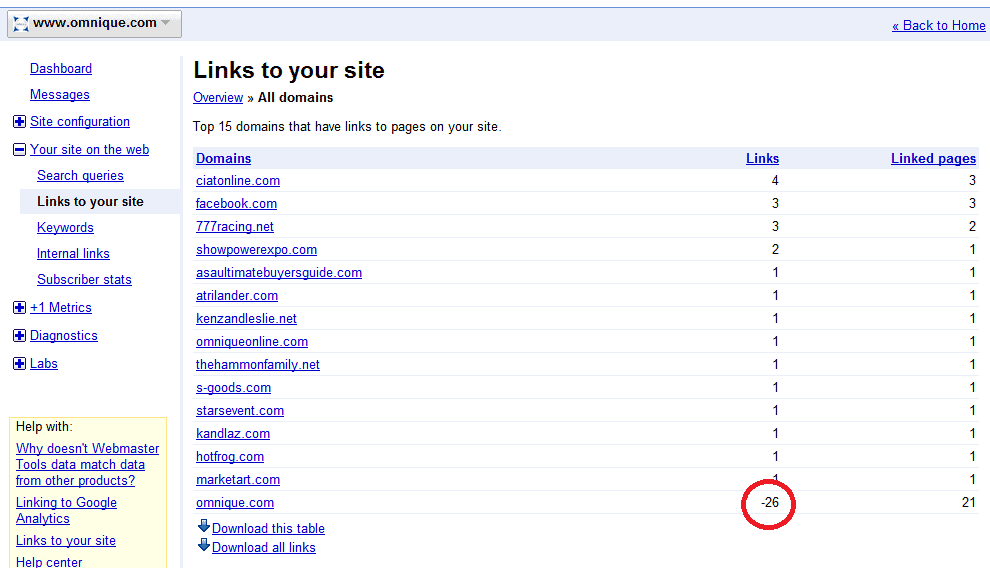Screen dimensions: 990x568
Task: Open the Dashboard page
Action: 61,69
